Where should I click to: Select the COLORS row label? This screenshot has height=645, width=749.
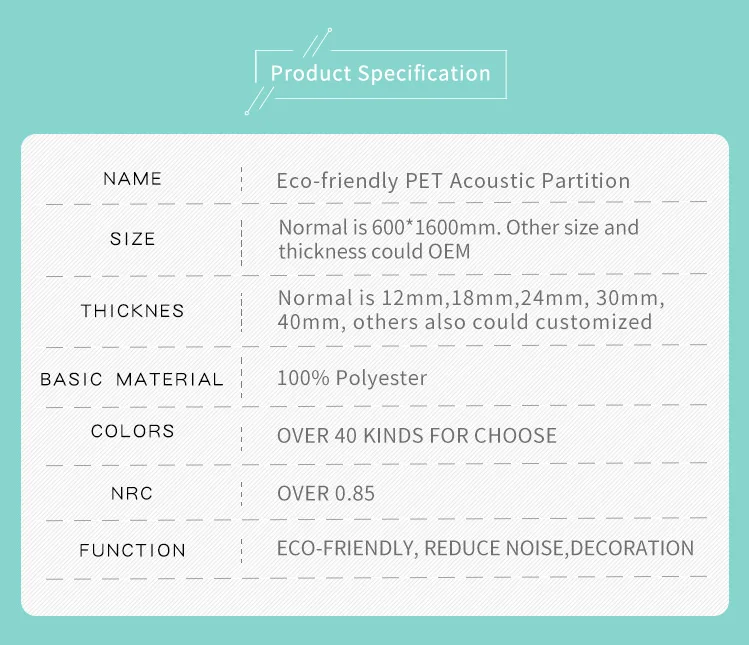133,432
